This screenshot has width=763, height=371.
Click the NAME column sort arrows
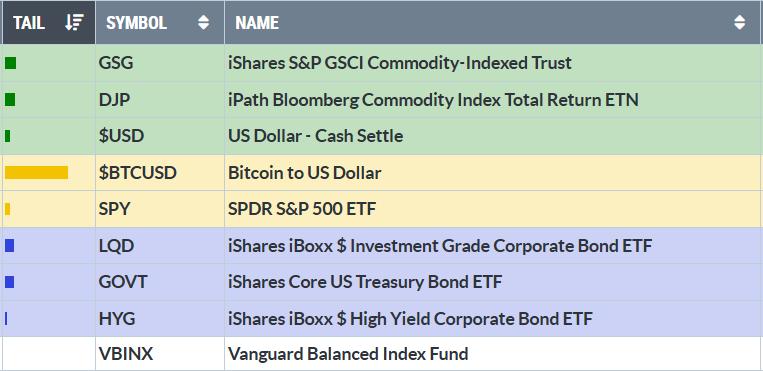click(739, 22)
